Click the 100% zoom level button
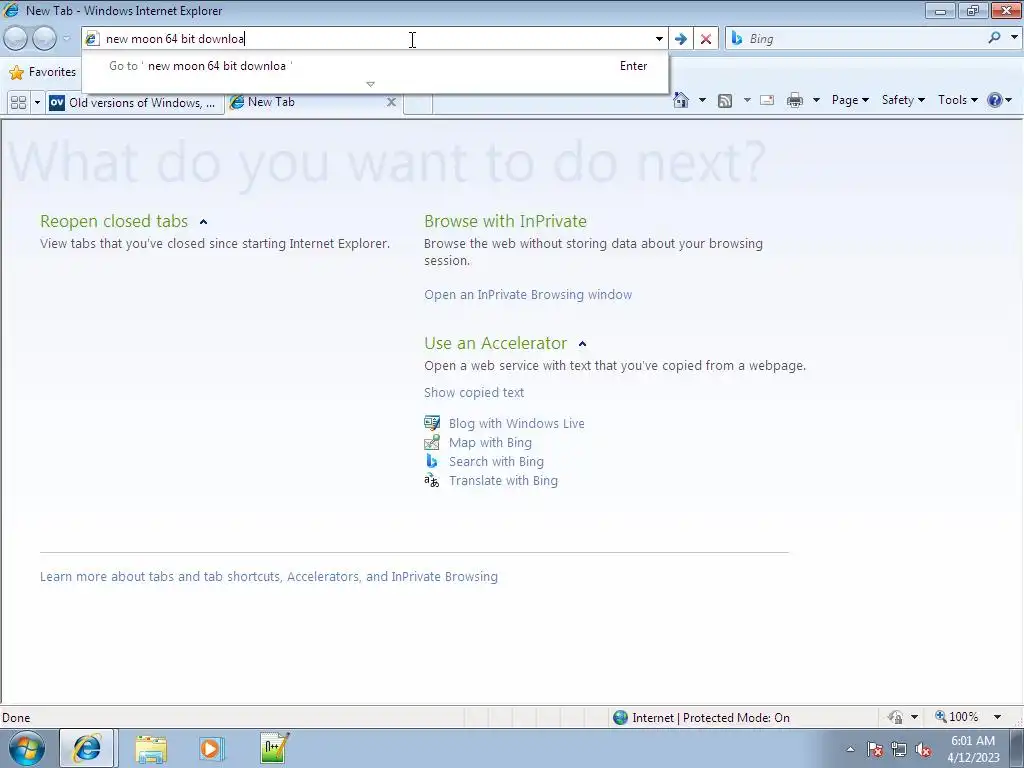The width and height of the screenshot is (1024, 768). tap(957, 717)
